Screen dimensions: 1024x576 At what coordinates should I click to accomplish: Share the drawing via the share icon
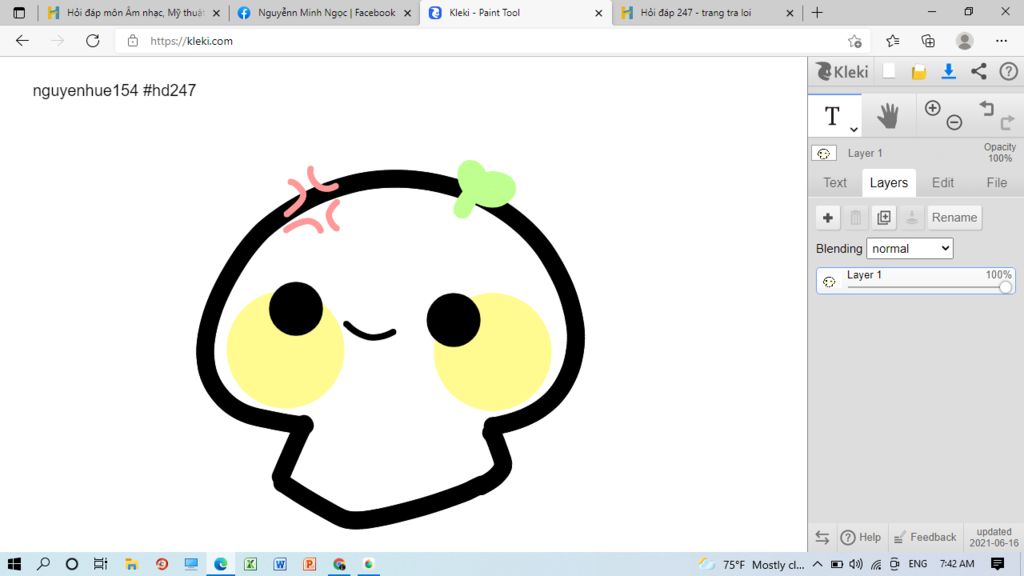point(978,71)
